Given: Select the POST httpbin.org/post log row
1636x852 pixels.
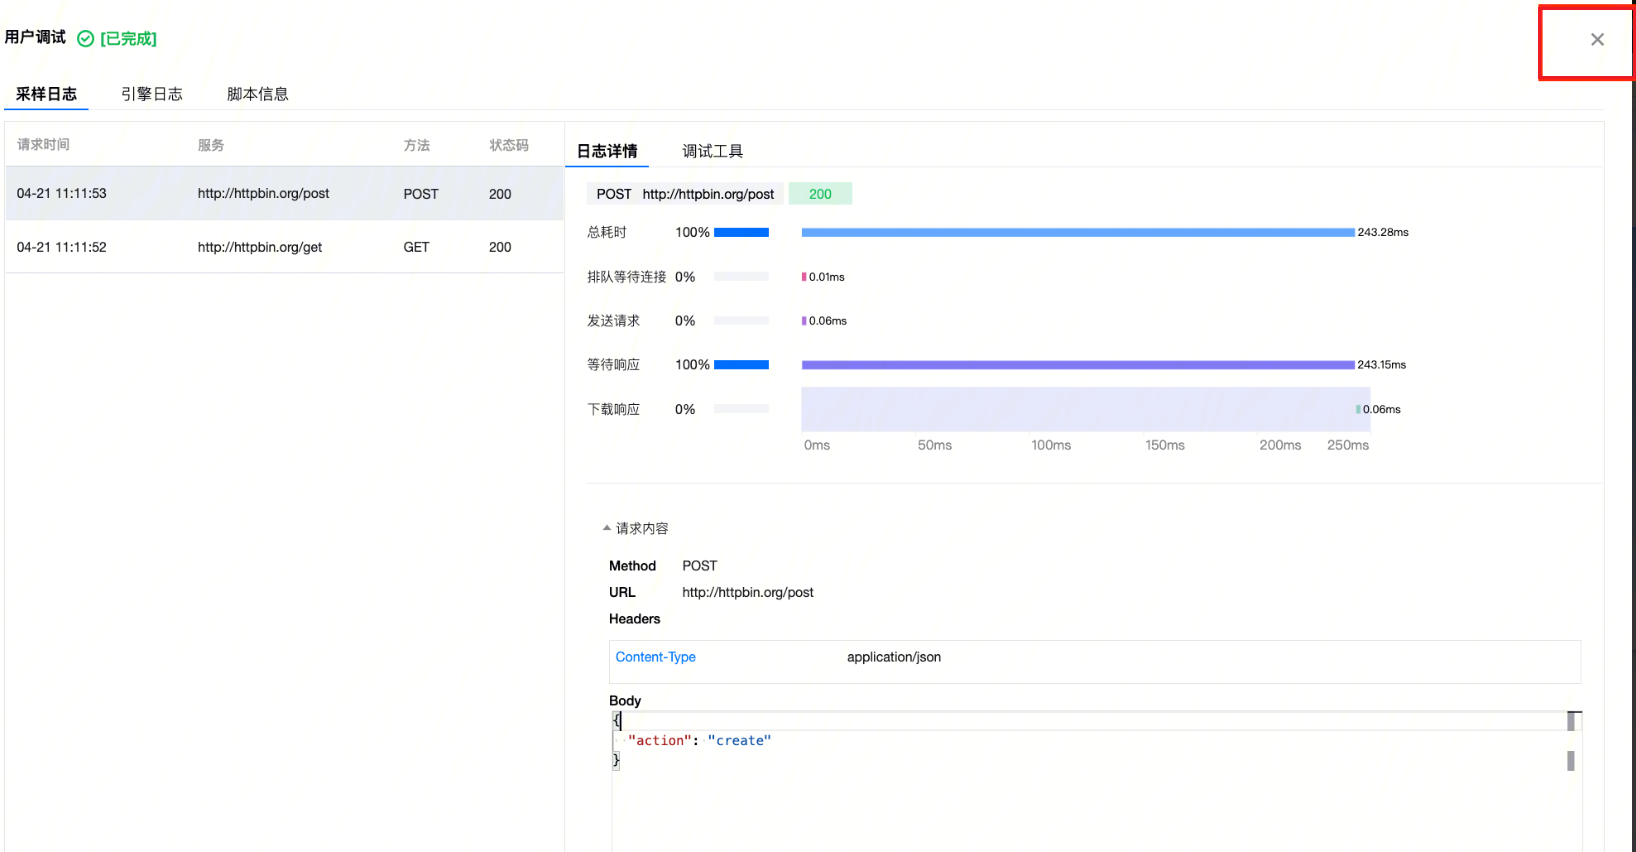Looking at the screenshot, I should pos(263,194).
